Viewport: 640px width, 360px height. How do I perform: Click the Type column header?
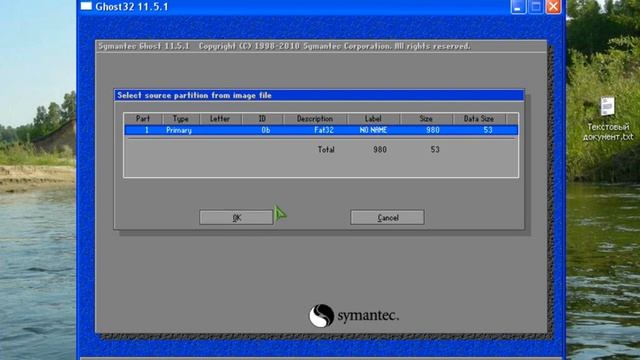pos(181,119)
